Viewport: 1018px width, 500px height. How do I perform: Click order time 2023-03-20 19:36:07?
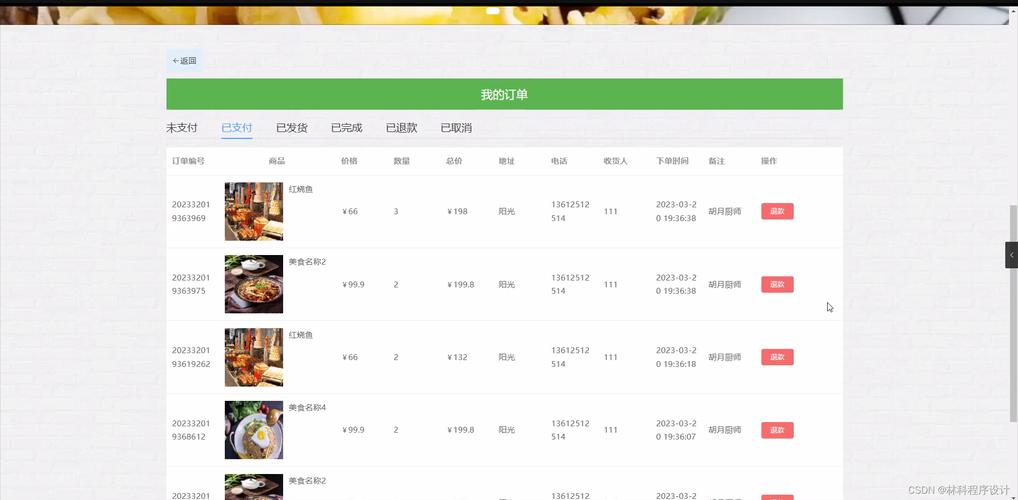point(676,430)
